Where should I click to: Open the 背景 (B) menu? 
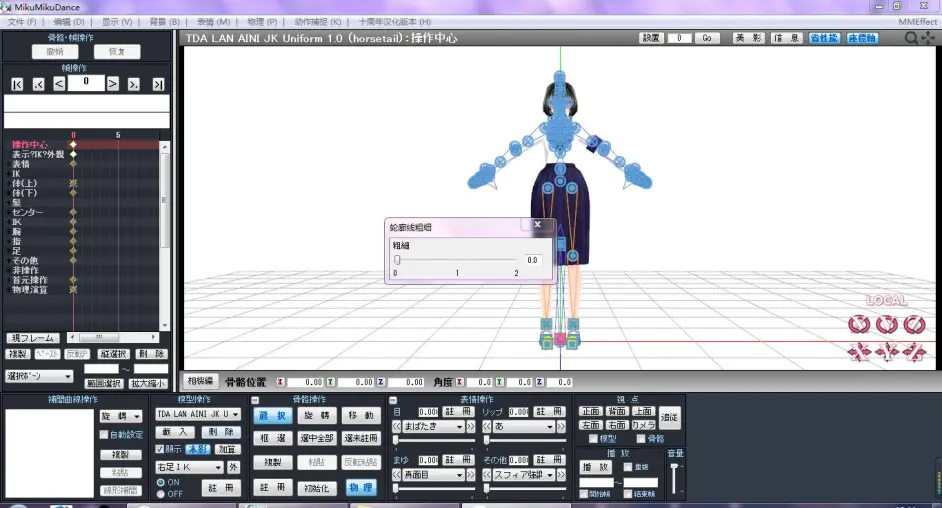(164, 22)
